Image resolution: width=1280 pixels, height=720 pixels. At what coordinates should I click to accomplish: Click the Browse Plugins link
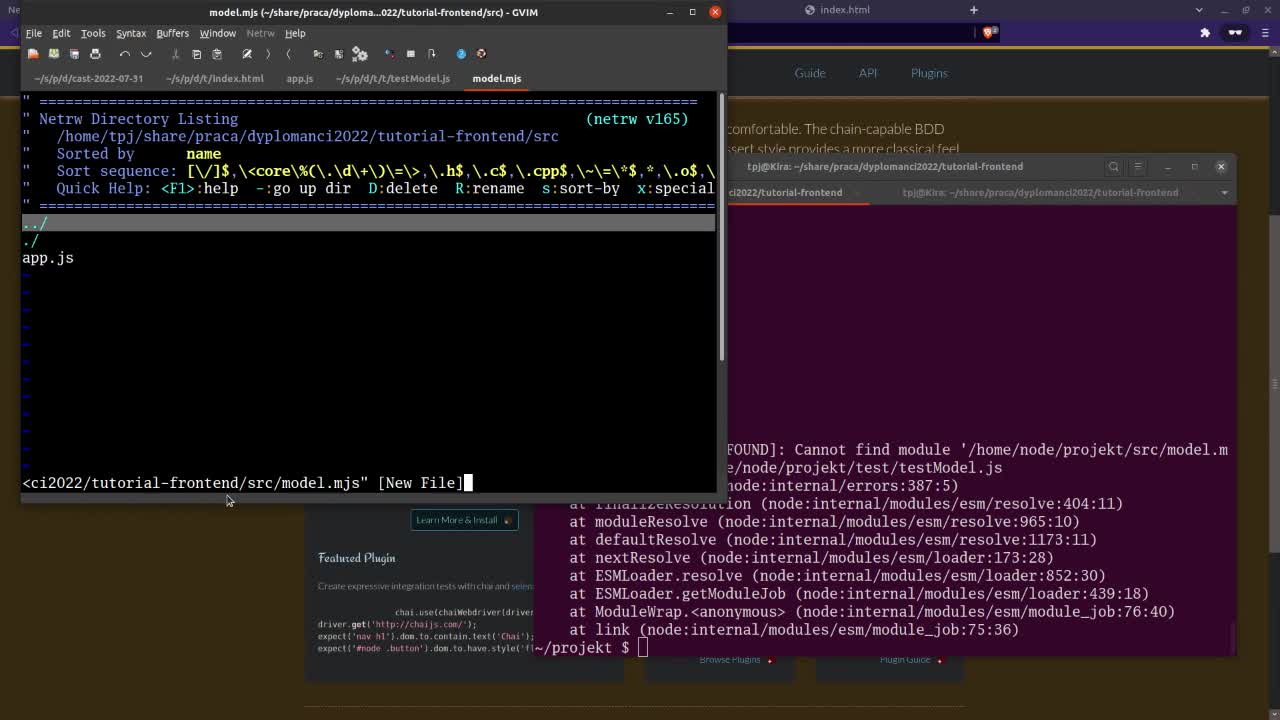tap(730, 660)
